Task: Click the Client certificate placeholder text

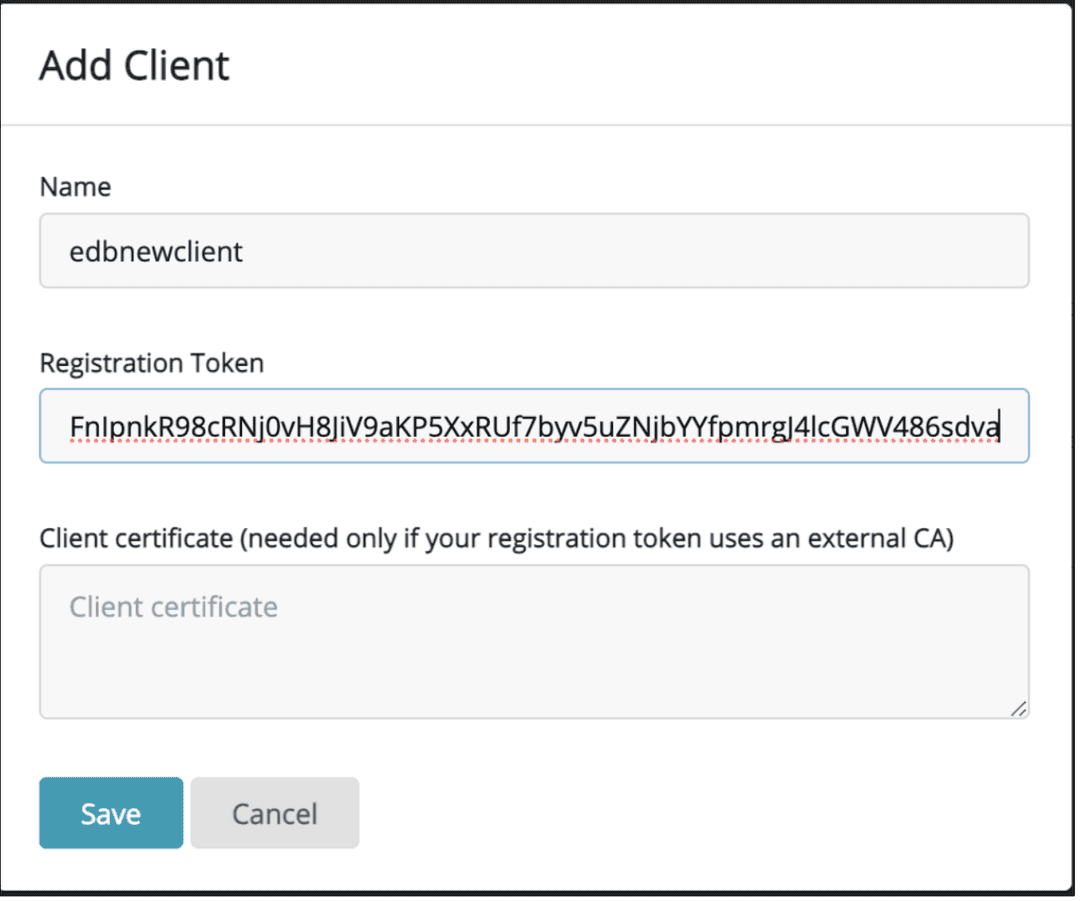Action: tap(173, 606)
